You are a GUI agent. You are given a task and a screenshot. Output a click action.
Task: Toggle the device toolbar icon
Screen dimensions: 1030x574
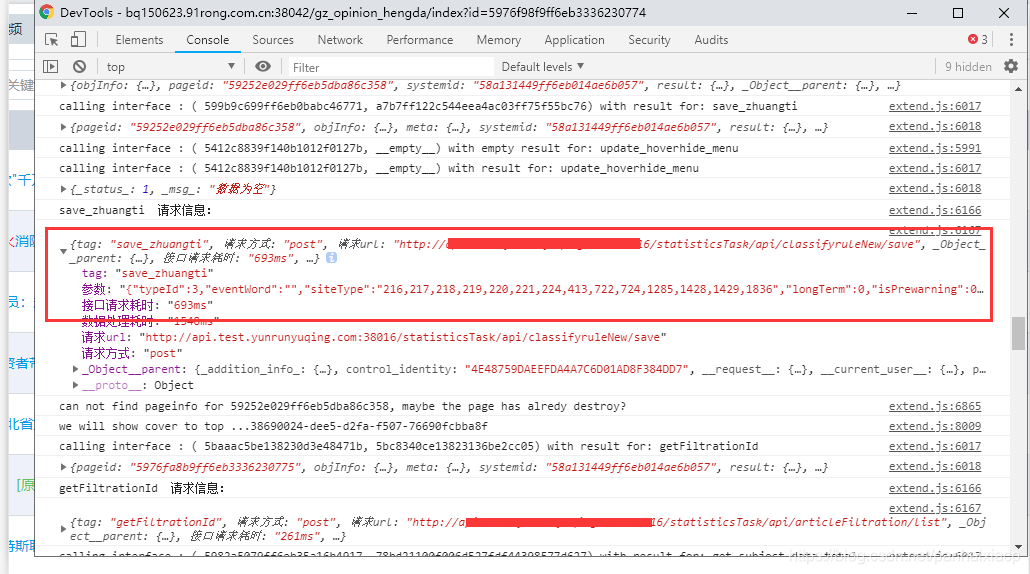point(78,39)
